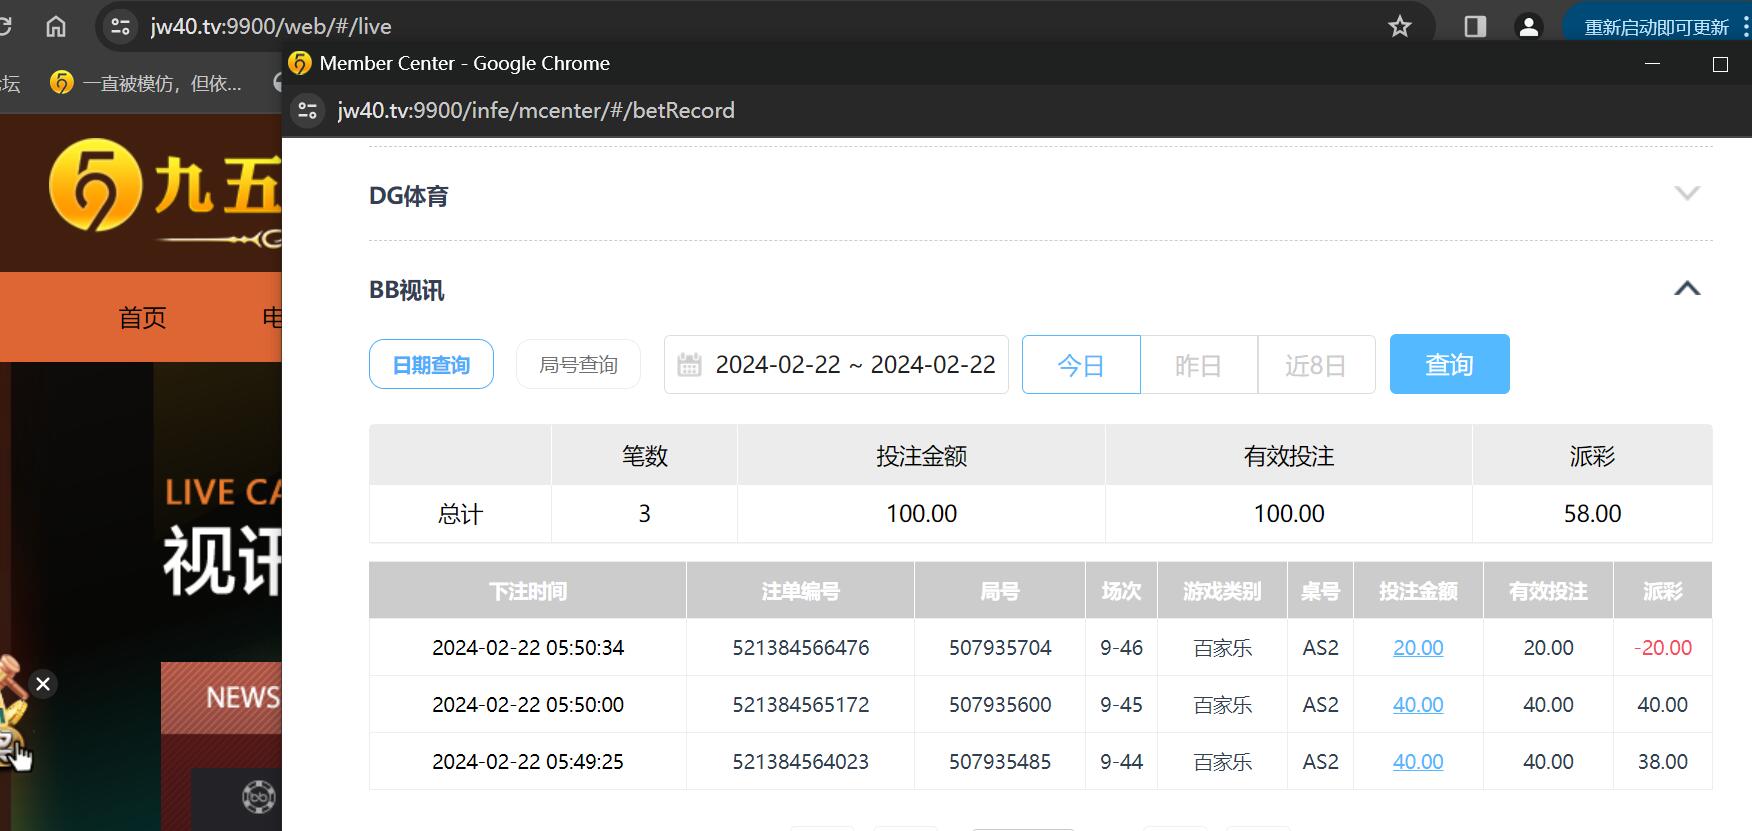Click the BB视讯 section title

[407, 290]
